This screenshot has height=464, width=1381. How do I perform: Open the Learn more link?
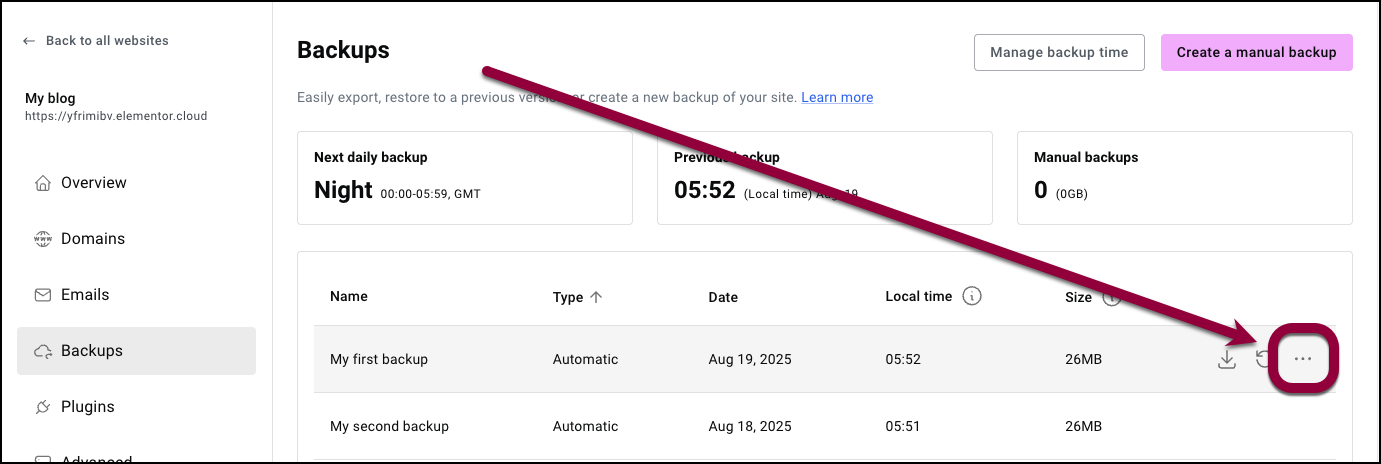(837, 97)
